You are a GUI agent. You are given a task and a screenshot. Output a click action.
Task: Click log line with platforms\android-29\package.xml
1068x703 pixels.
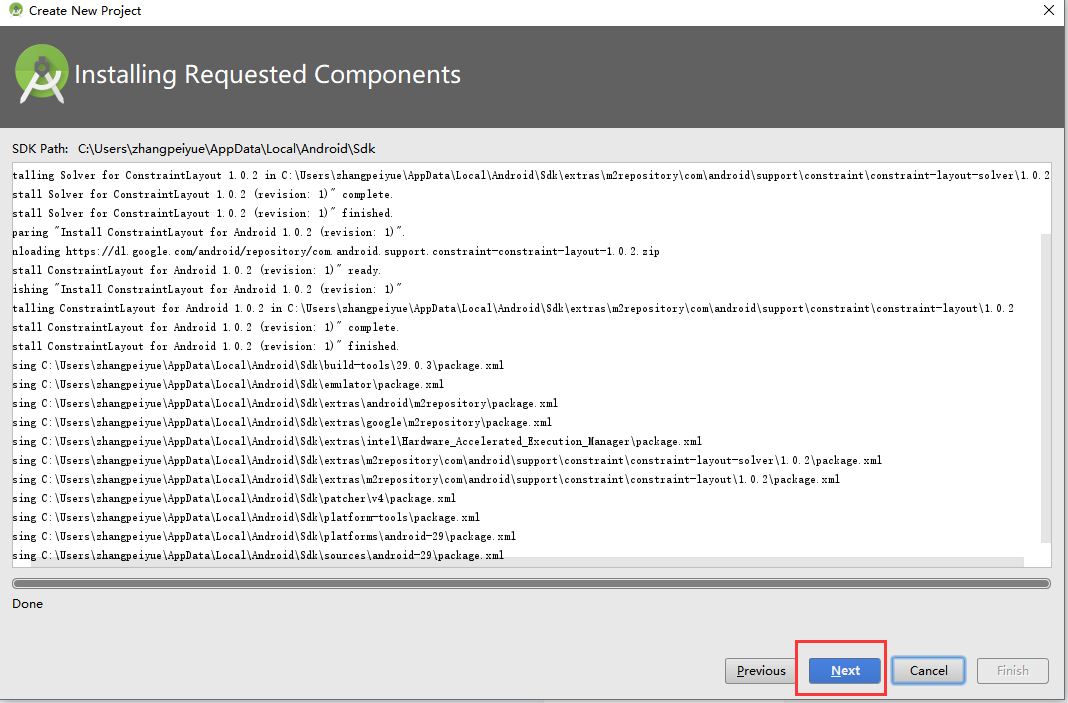click(x=264, y=536)
